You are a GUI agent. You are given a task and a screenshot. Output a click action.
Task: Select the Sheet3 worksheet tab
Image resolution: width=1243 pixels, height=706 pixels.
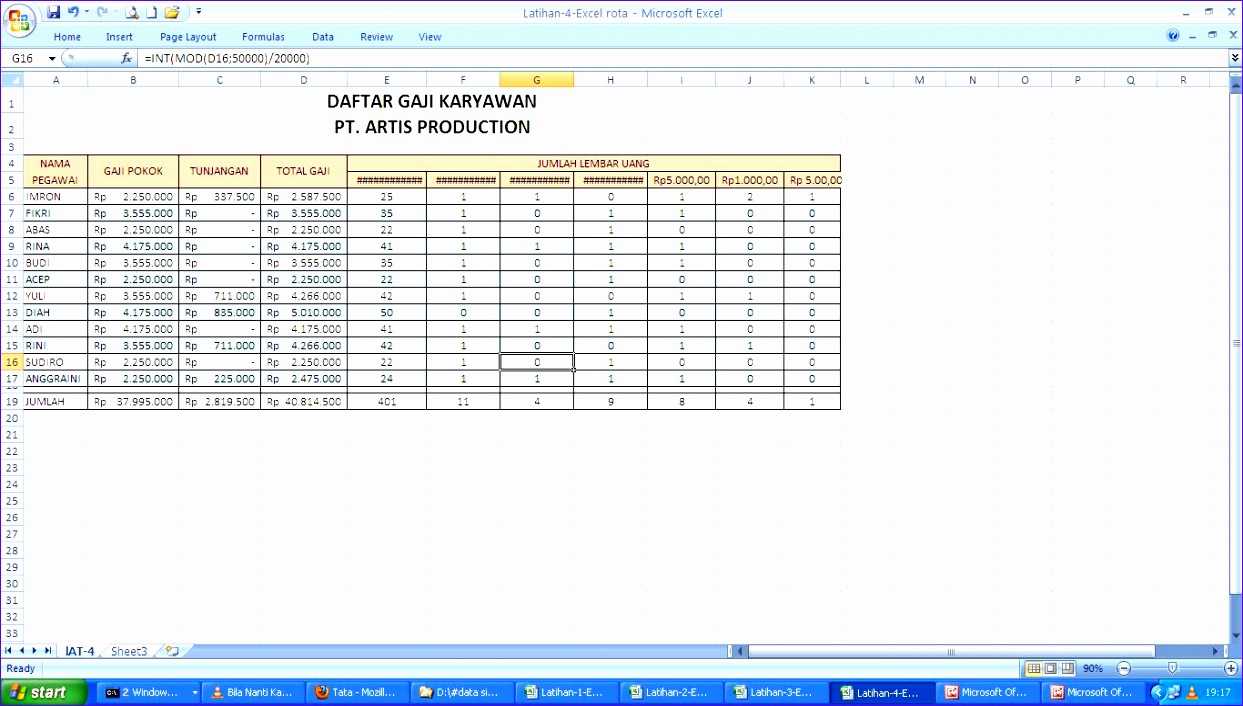pyautogui.click(x=128, y=650)
